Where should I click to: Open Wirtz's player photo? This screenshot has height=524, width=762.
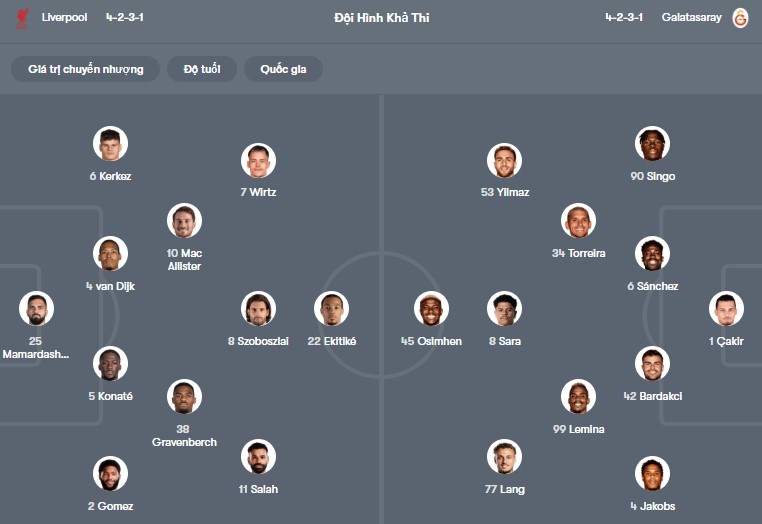(258, 160)
